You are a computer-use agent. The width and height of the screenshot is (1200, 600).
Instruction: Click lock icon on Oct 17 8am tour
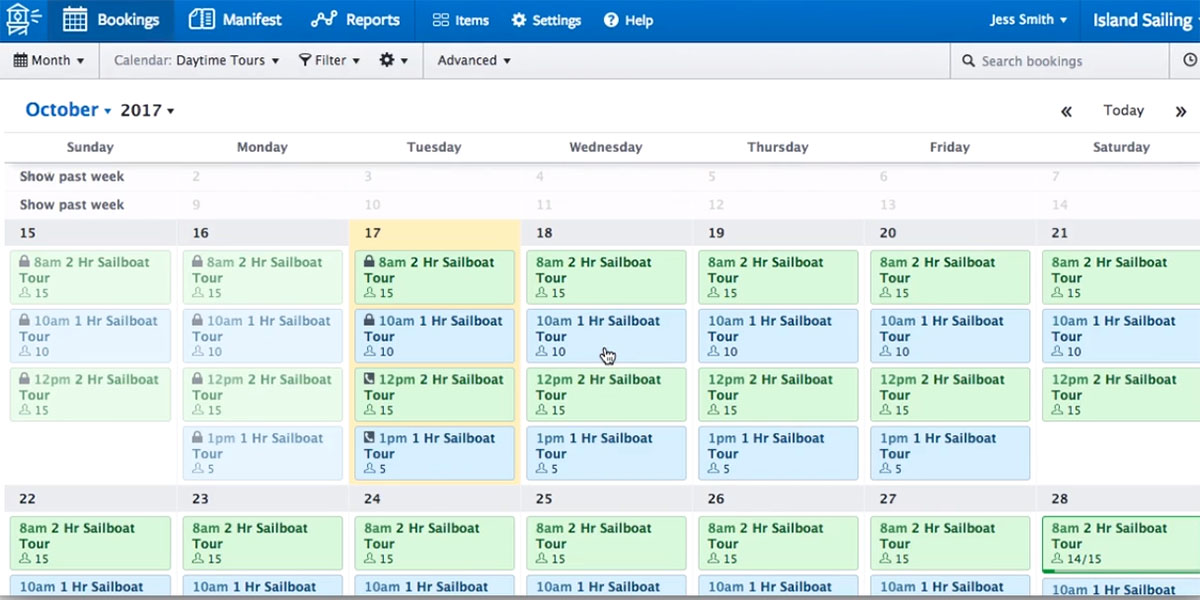[x=369, y=263]
